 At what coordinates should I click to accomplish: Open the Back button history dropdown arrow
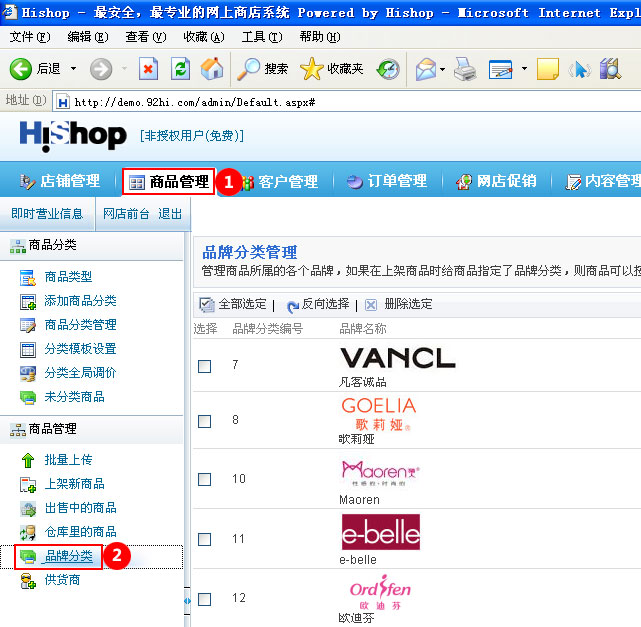(x=74, y=69)
